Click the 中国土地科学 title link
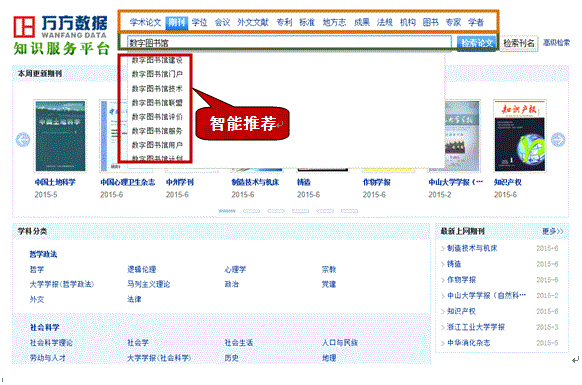Viewport: 582px width, 385px height. [55, 182]
